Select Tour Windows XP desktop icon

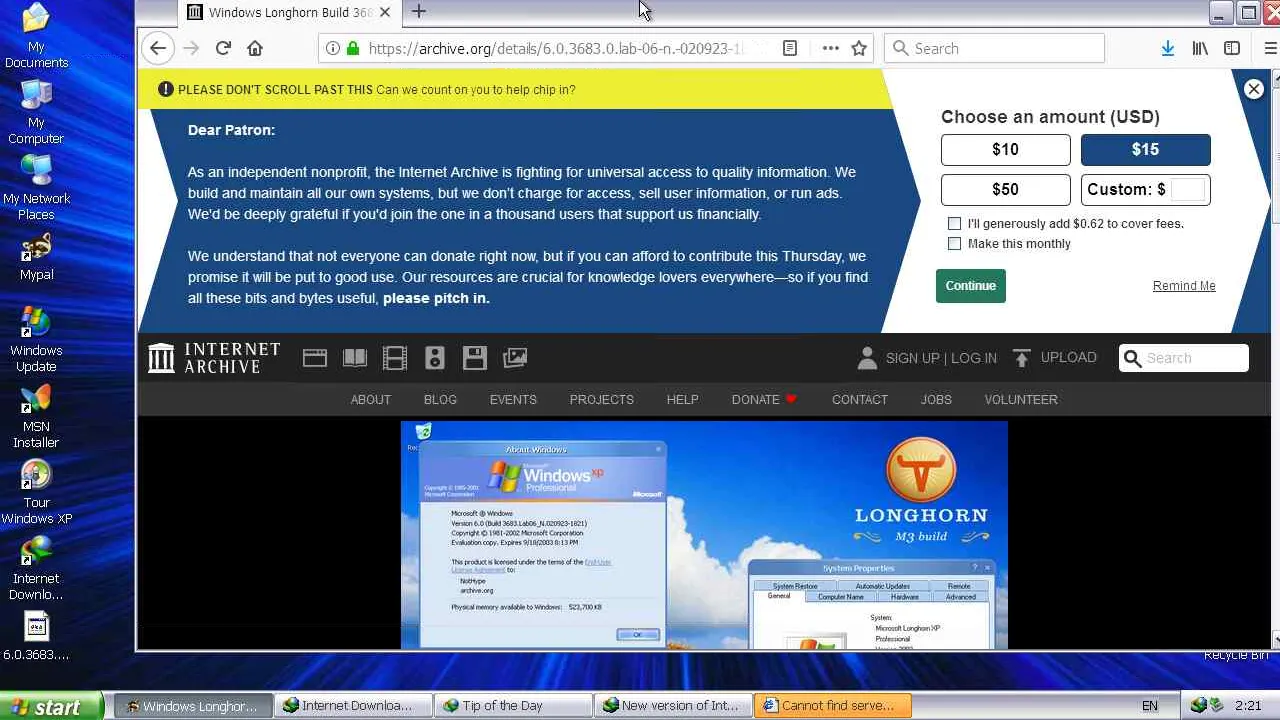(x=36, y=492)
